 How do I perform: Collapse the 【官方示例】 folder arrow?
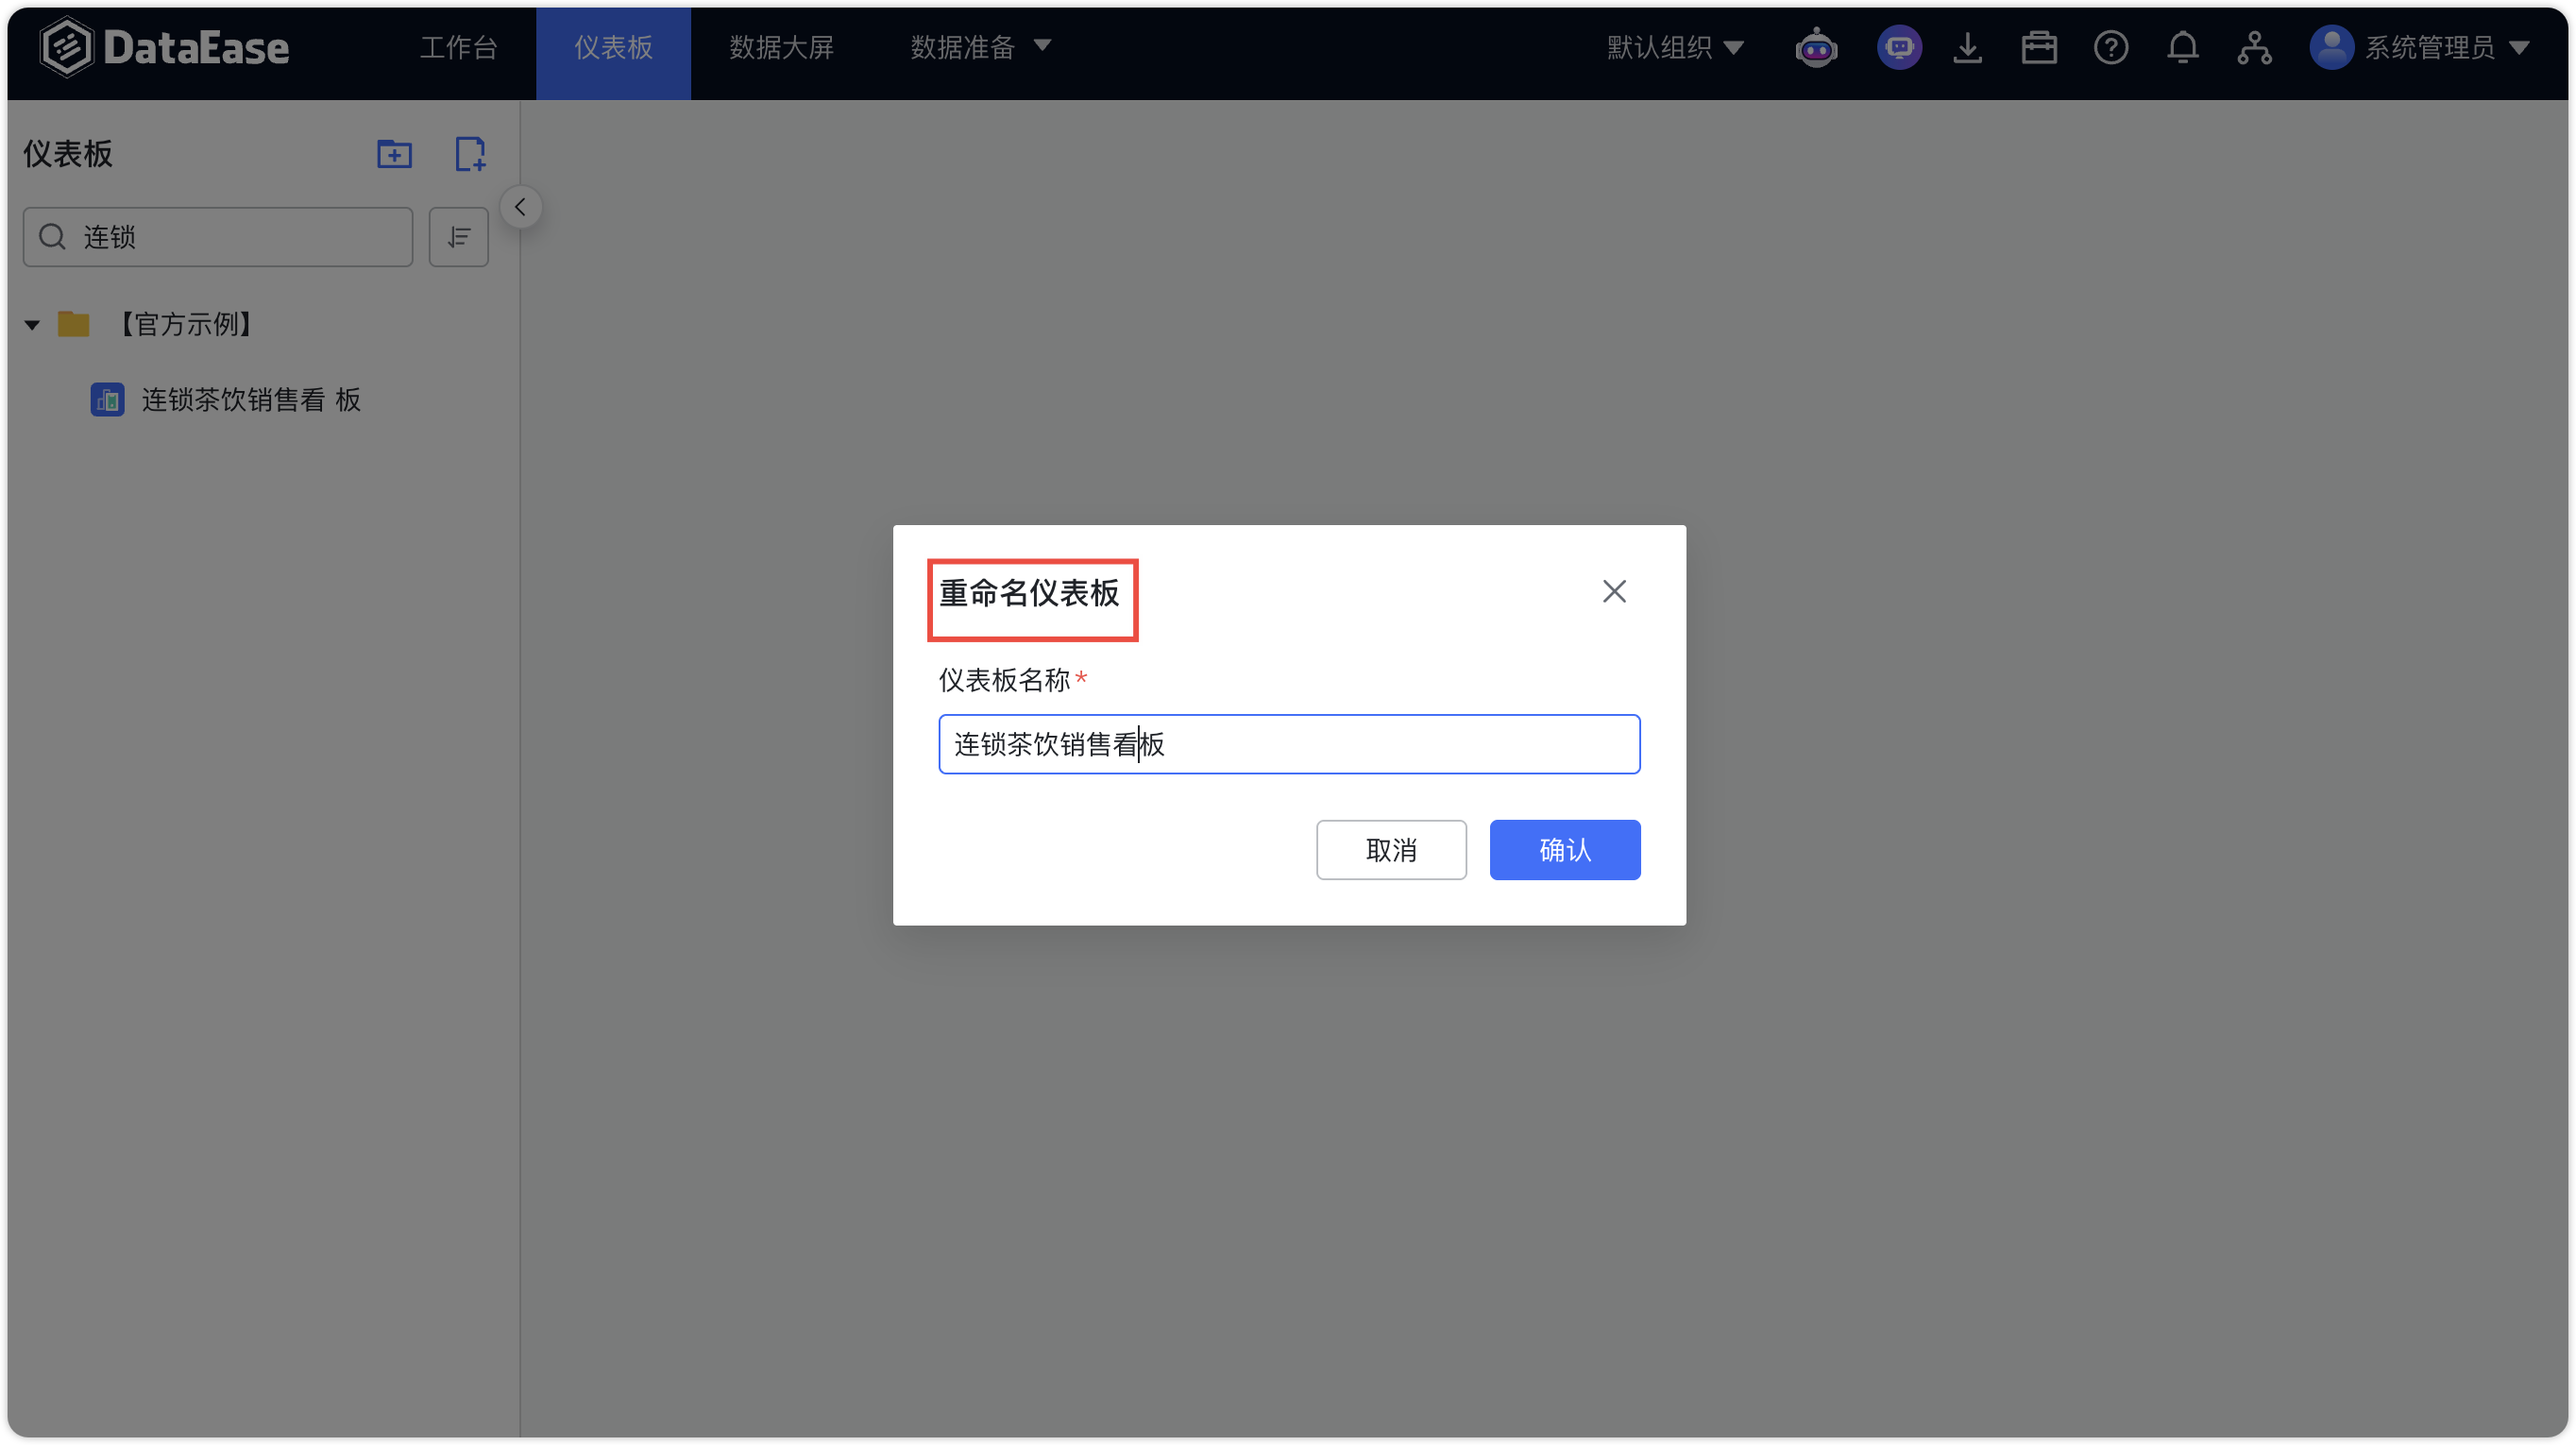click(x=32, y=324)
